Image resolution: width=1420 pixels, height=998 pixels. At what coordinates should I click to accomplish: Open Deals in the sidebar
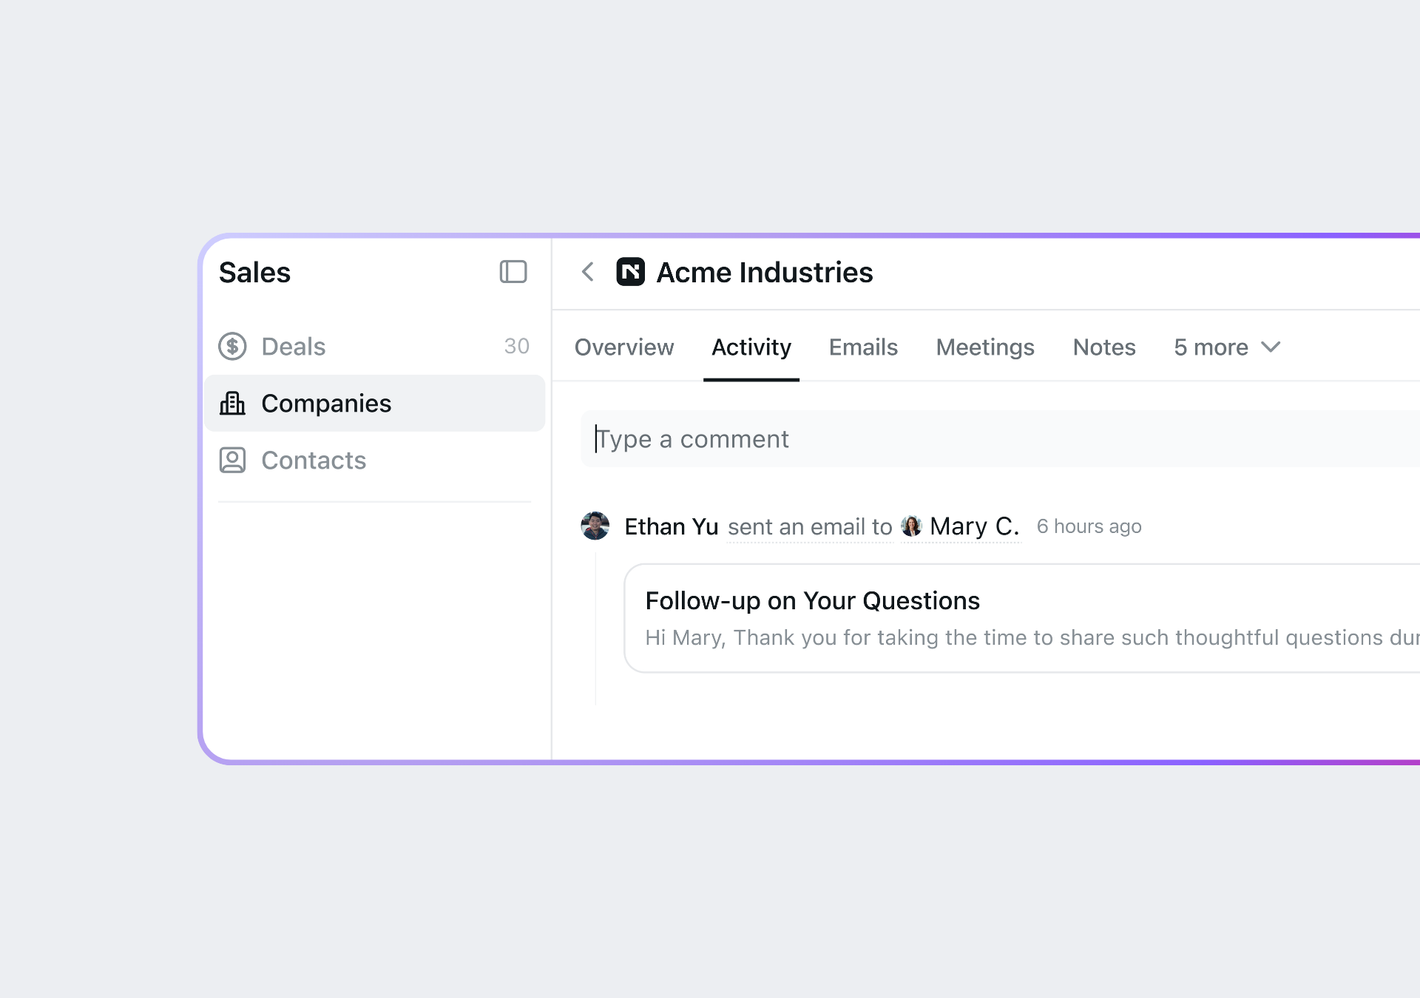(x=293, y=346)
